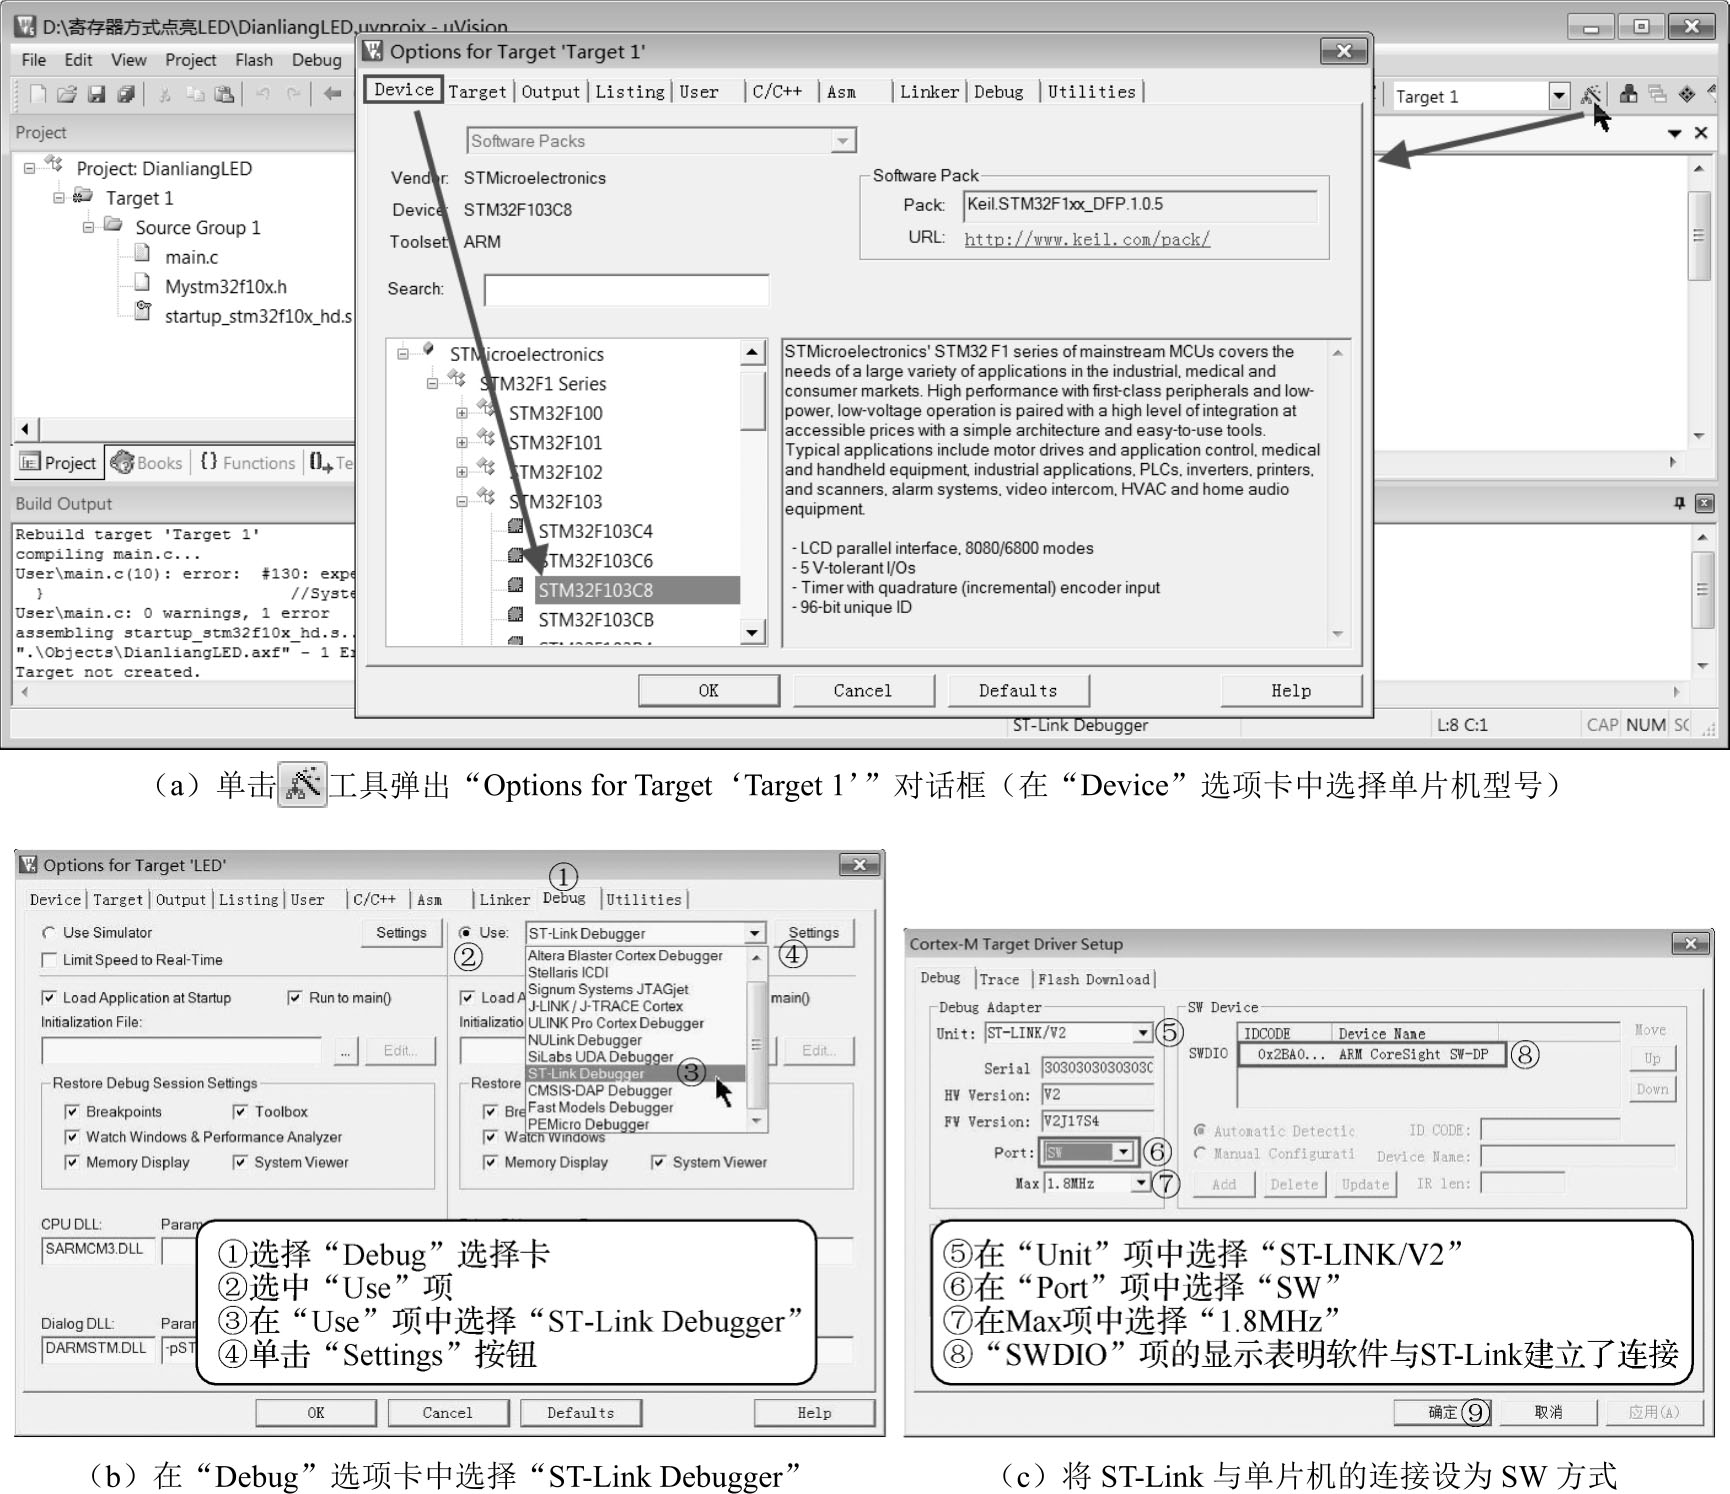Viewport: 1730px width, 1494px height.
Task: Open the Flash menu in uVision
Action: pos(254,60)
